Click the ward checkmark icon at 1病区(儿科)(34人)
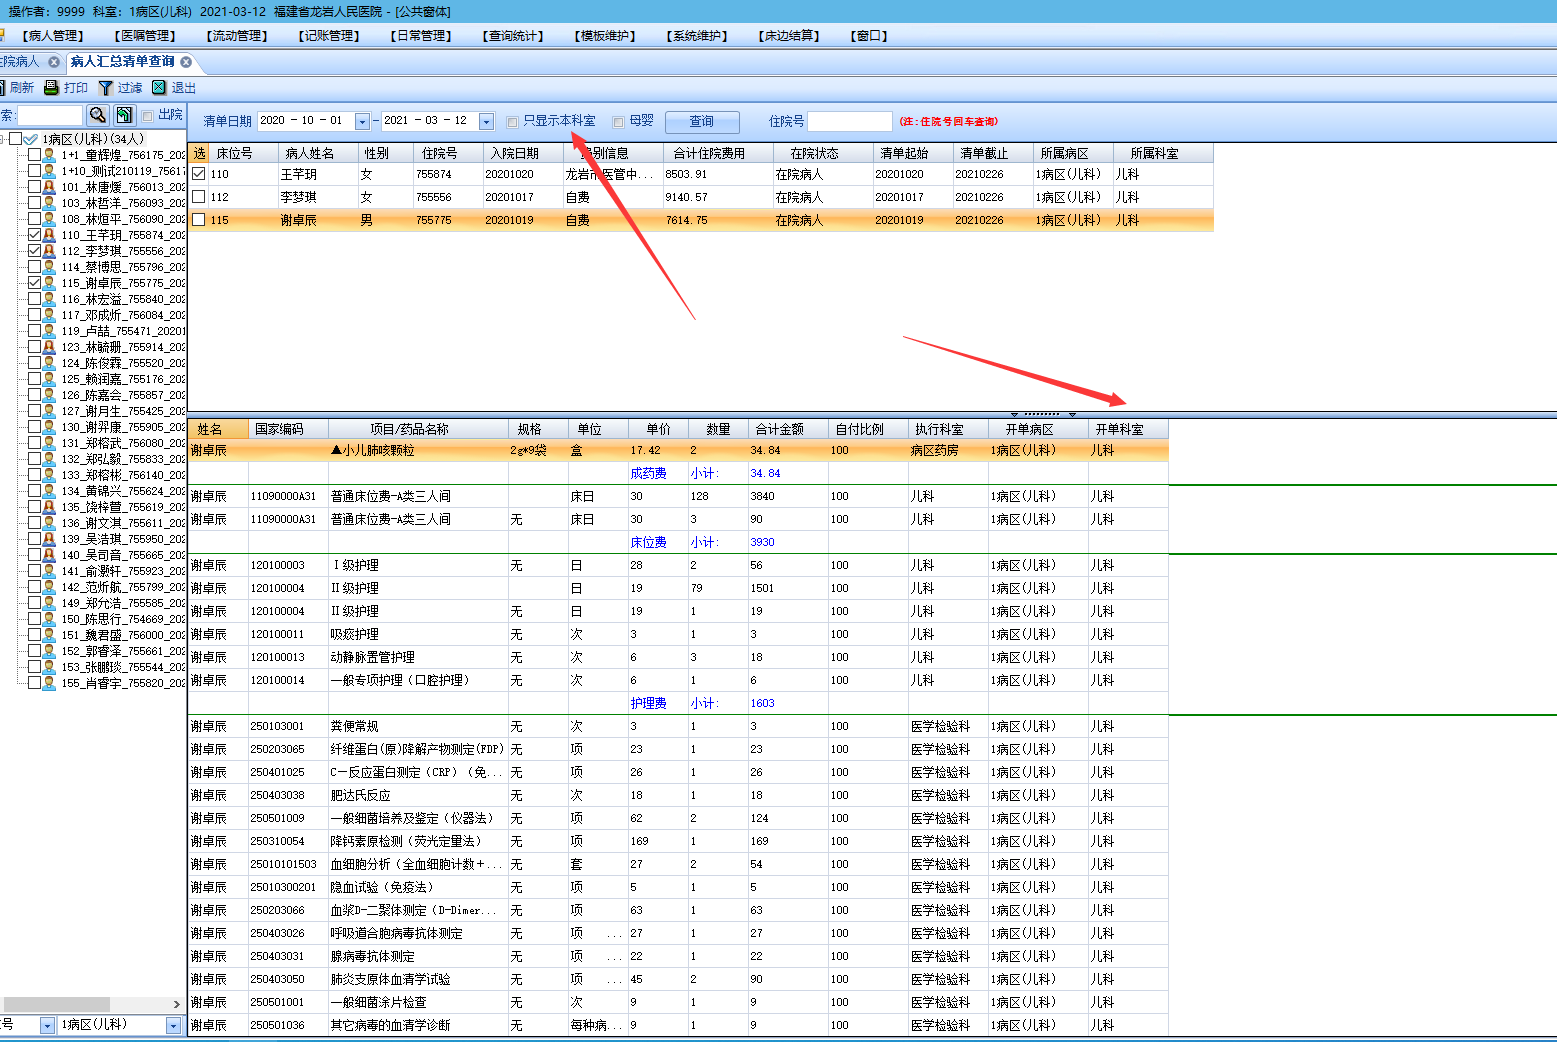The height and width of the screenshot is (1042, 1557). pyautogui.click(x=31, y=139)
